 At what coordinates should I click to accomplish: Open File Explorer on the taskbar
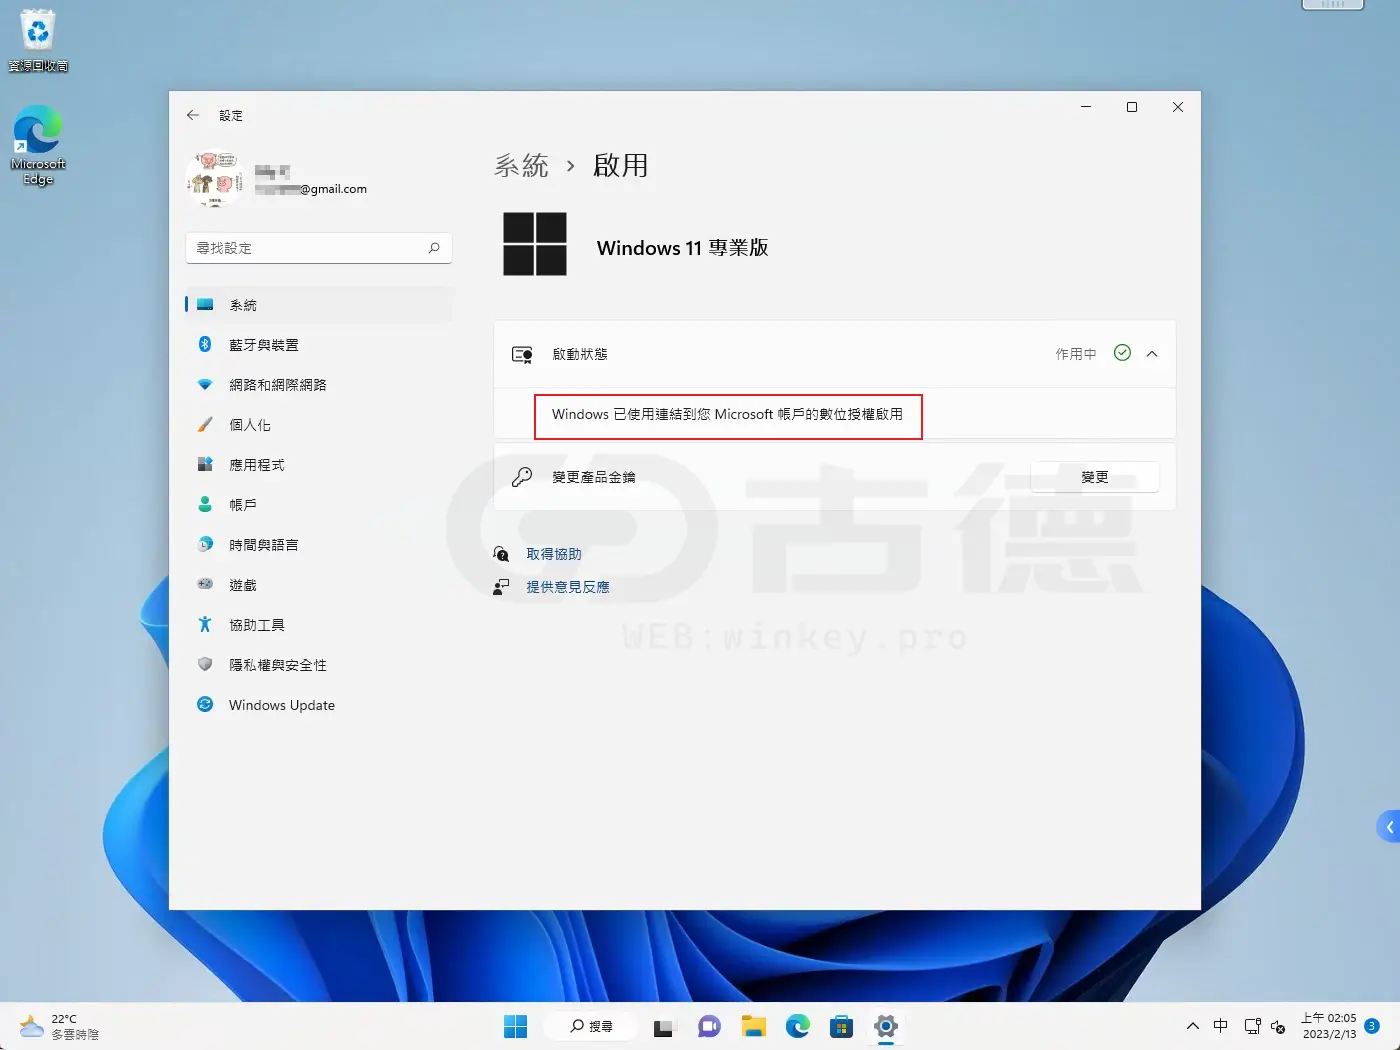(x=753, y=1026)
